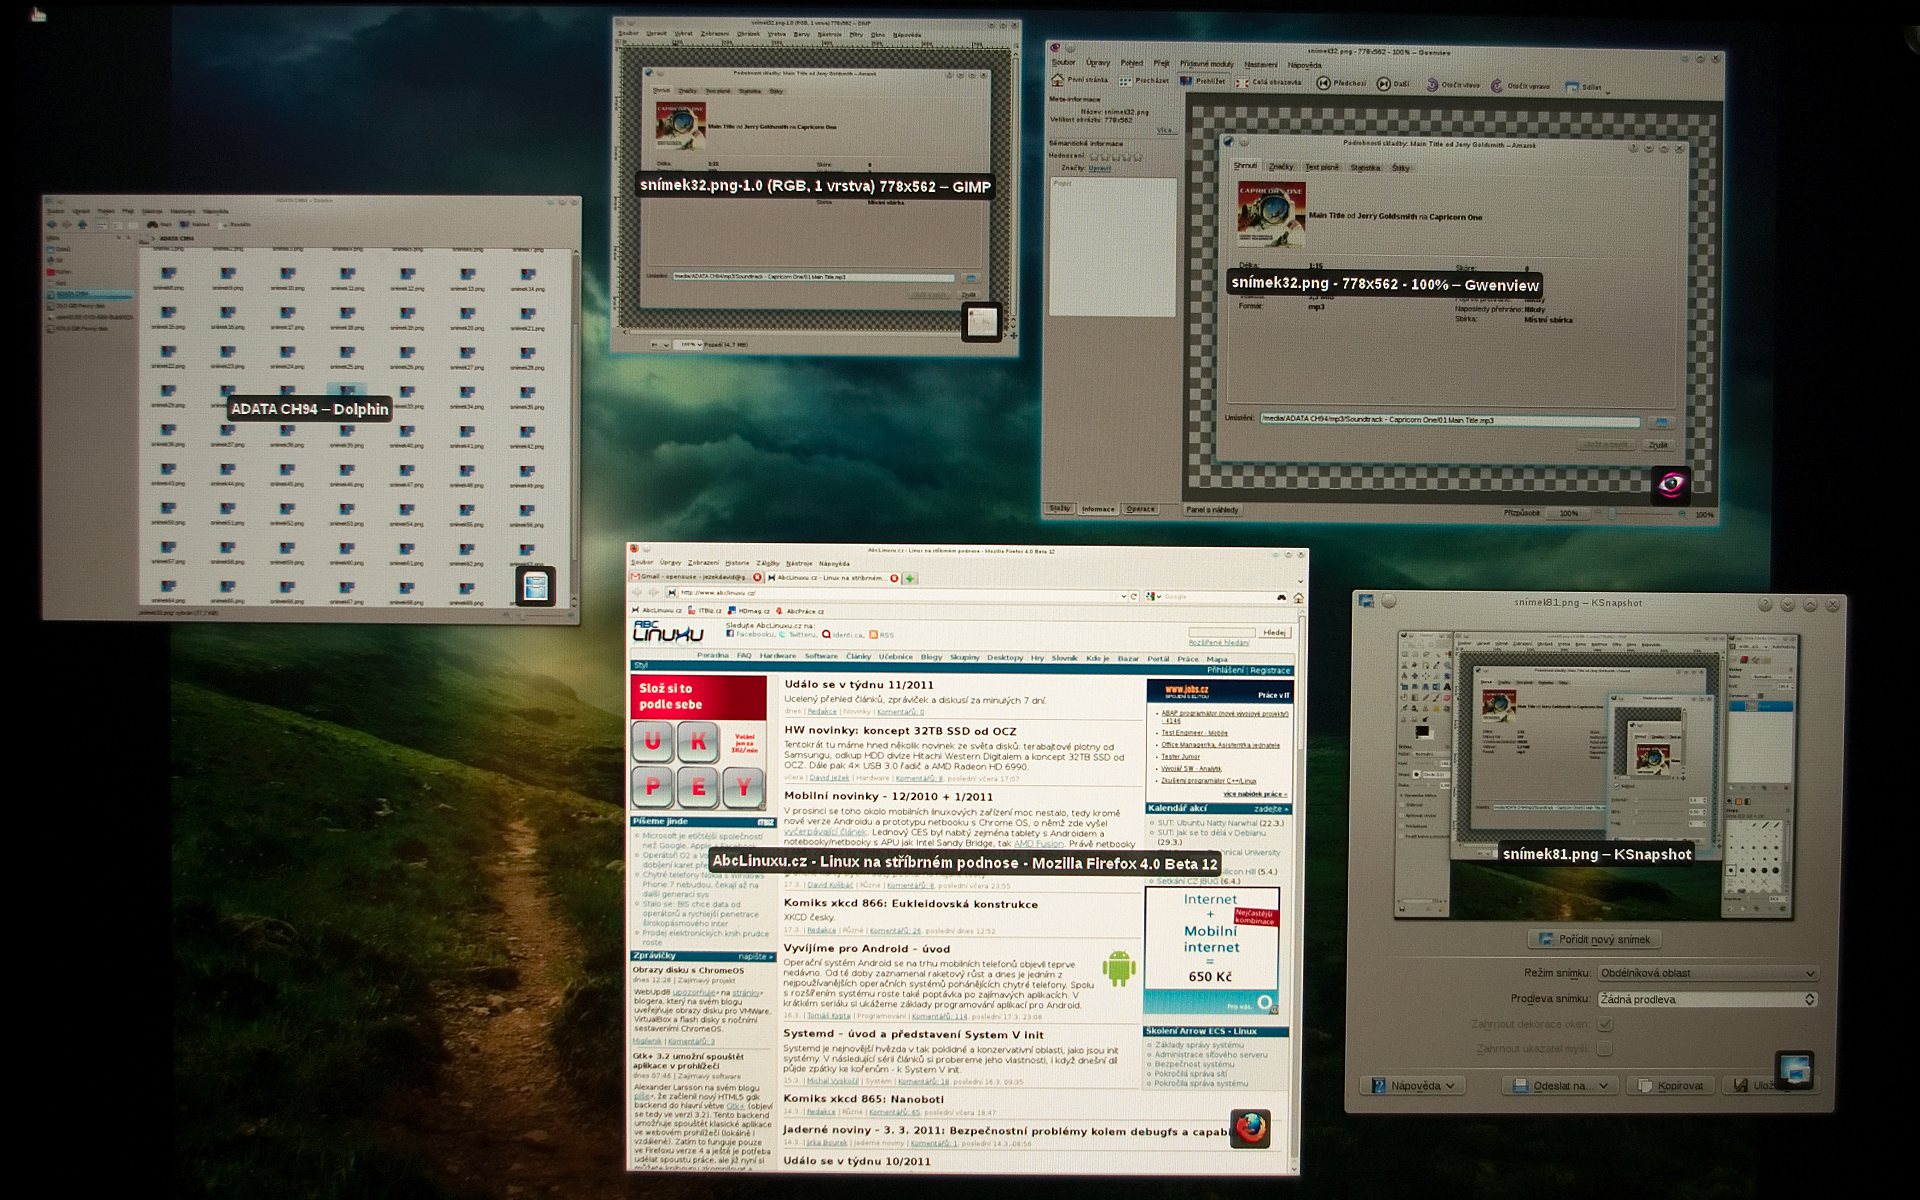Open 'Událo se v týdnu 11/2011' article
The width and height of the screenshot is (1920, 1200).
(858, 685)
